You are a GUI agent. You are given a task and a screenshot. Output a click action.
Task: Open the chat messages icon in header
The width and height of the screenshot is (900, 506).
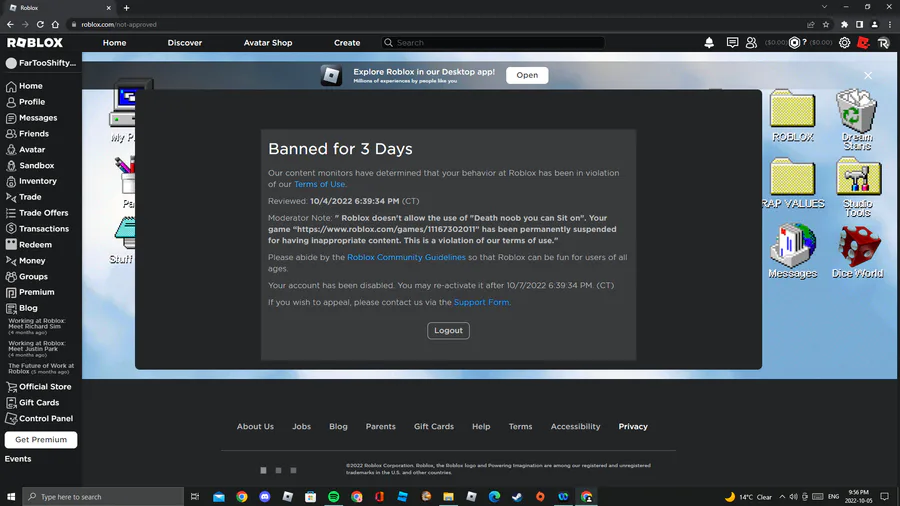(732, 42)
